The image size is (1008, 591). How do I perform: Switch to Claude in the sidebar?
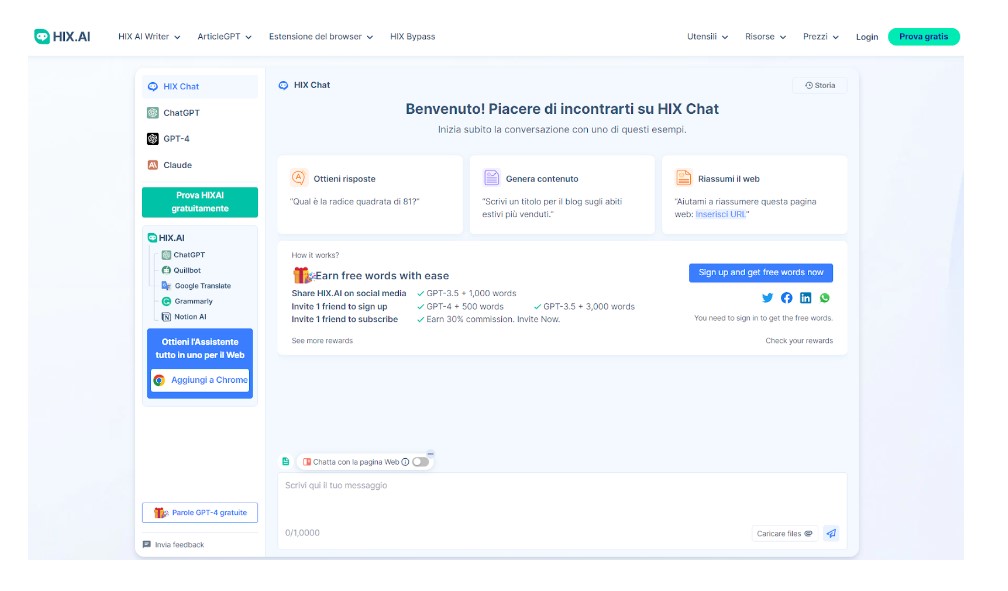point(177,165)
